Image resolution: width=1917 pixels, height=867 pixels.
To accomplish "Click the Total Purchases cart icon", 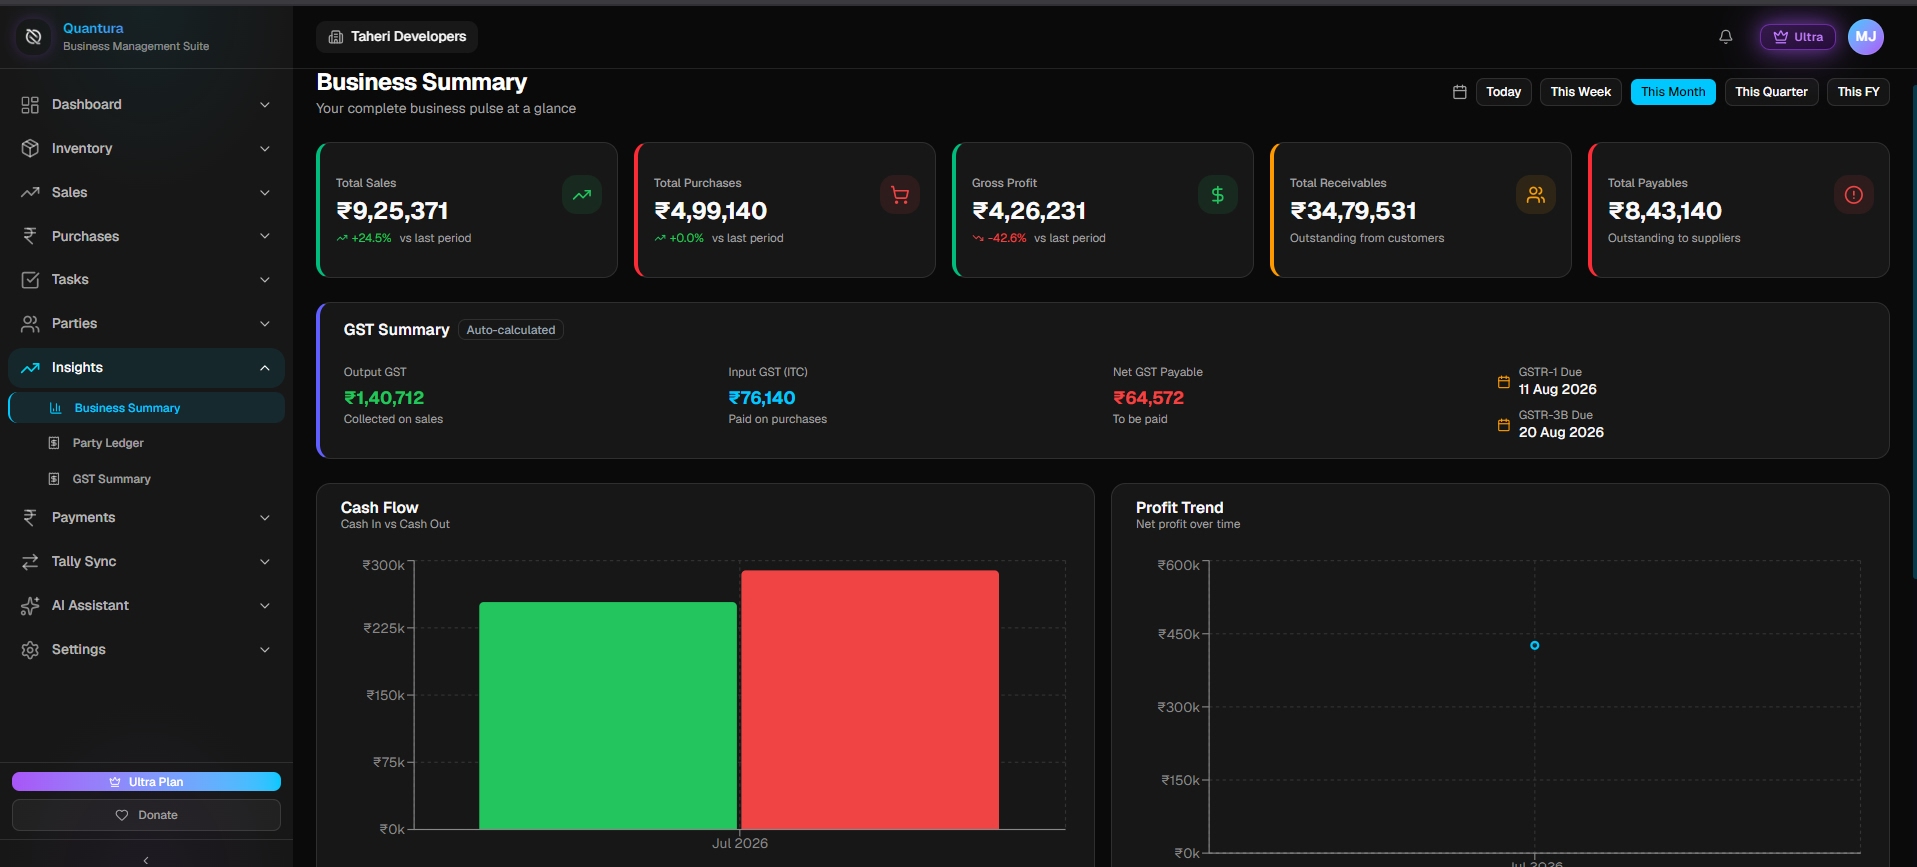I will click(x=900, y=195).
